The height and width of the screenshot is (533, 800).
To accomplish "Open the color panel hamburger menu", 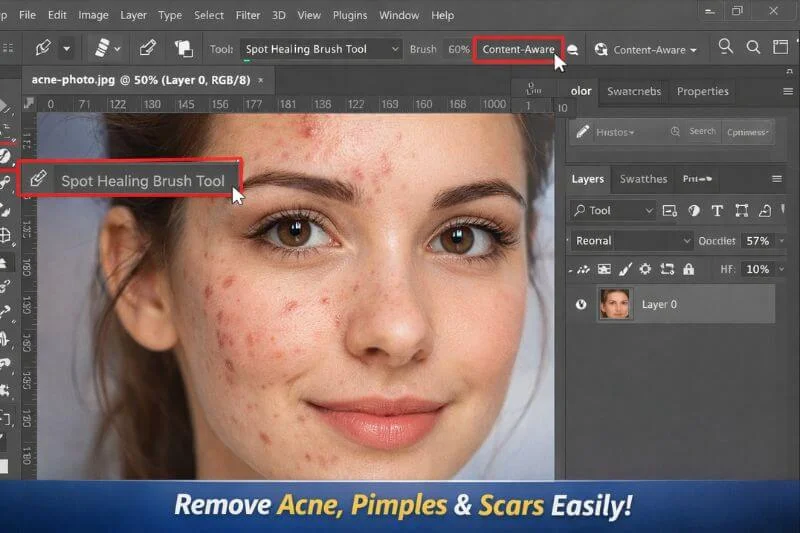I will [788, 91].
